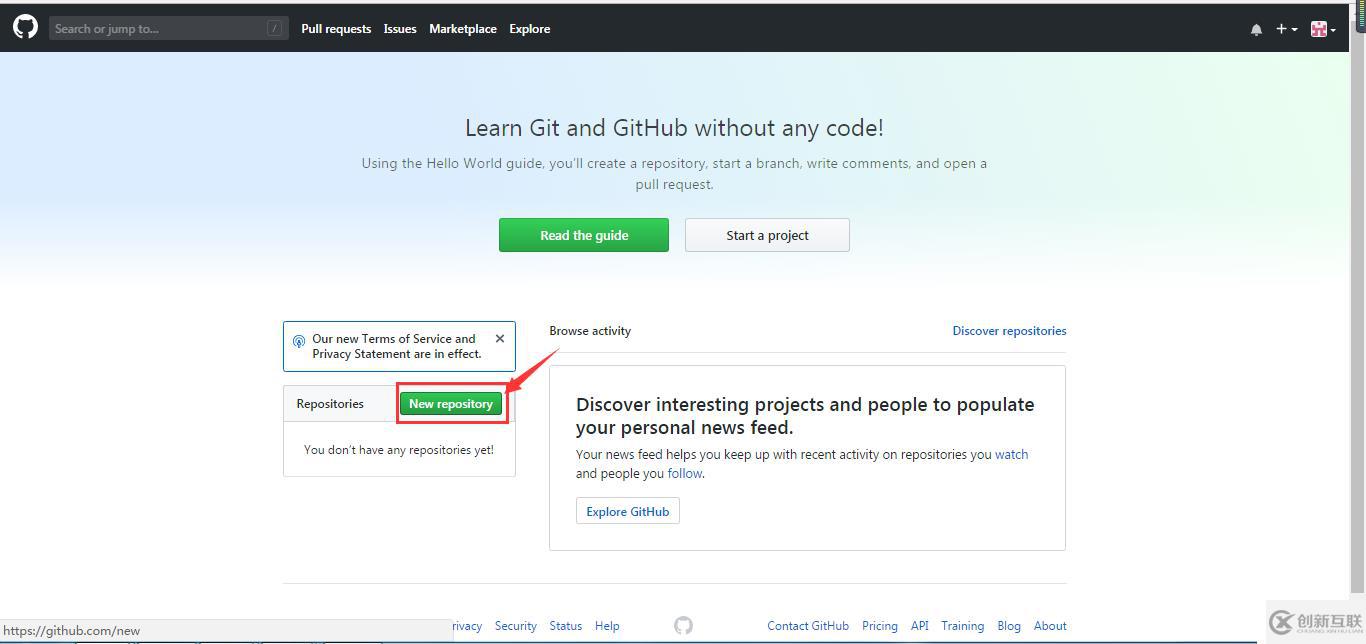Open the footer GitHub logo mark
1366x644 pixels.
(683, 625)
